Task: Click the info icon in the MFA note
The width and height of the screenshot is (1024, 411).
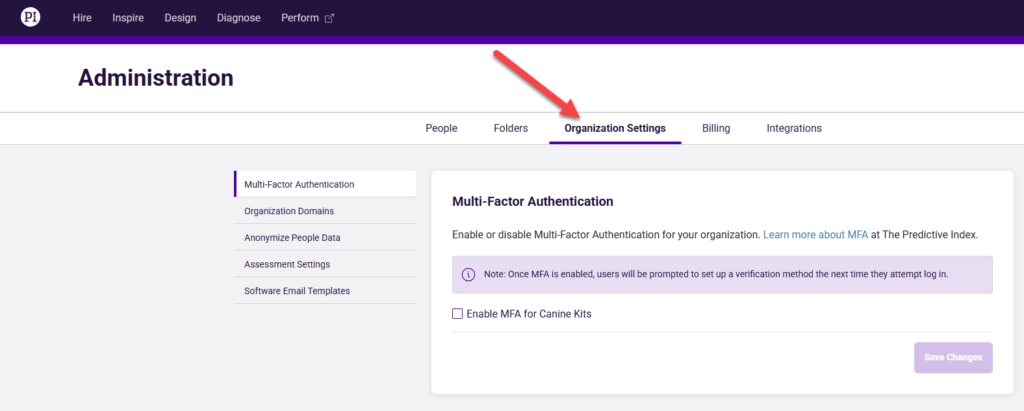Action: click(x=468, y=274)
